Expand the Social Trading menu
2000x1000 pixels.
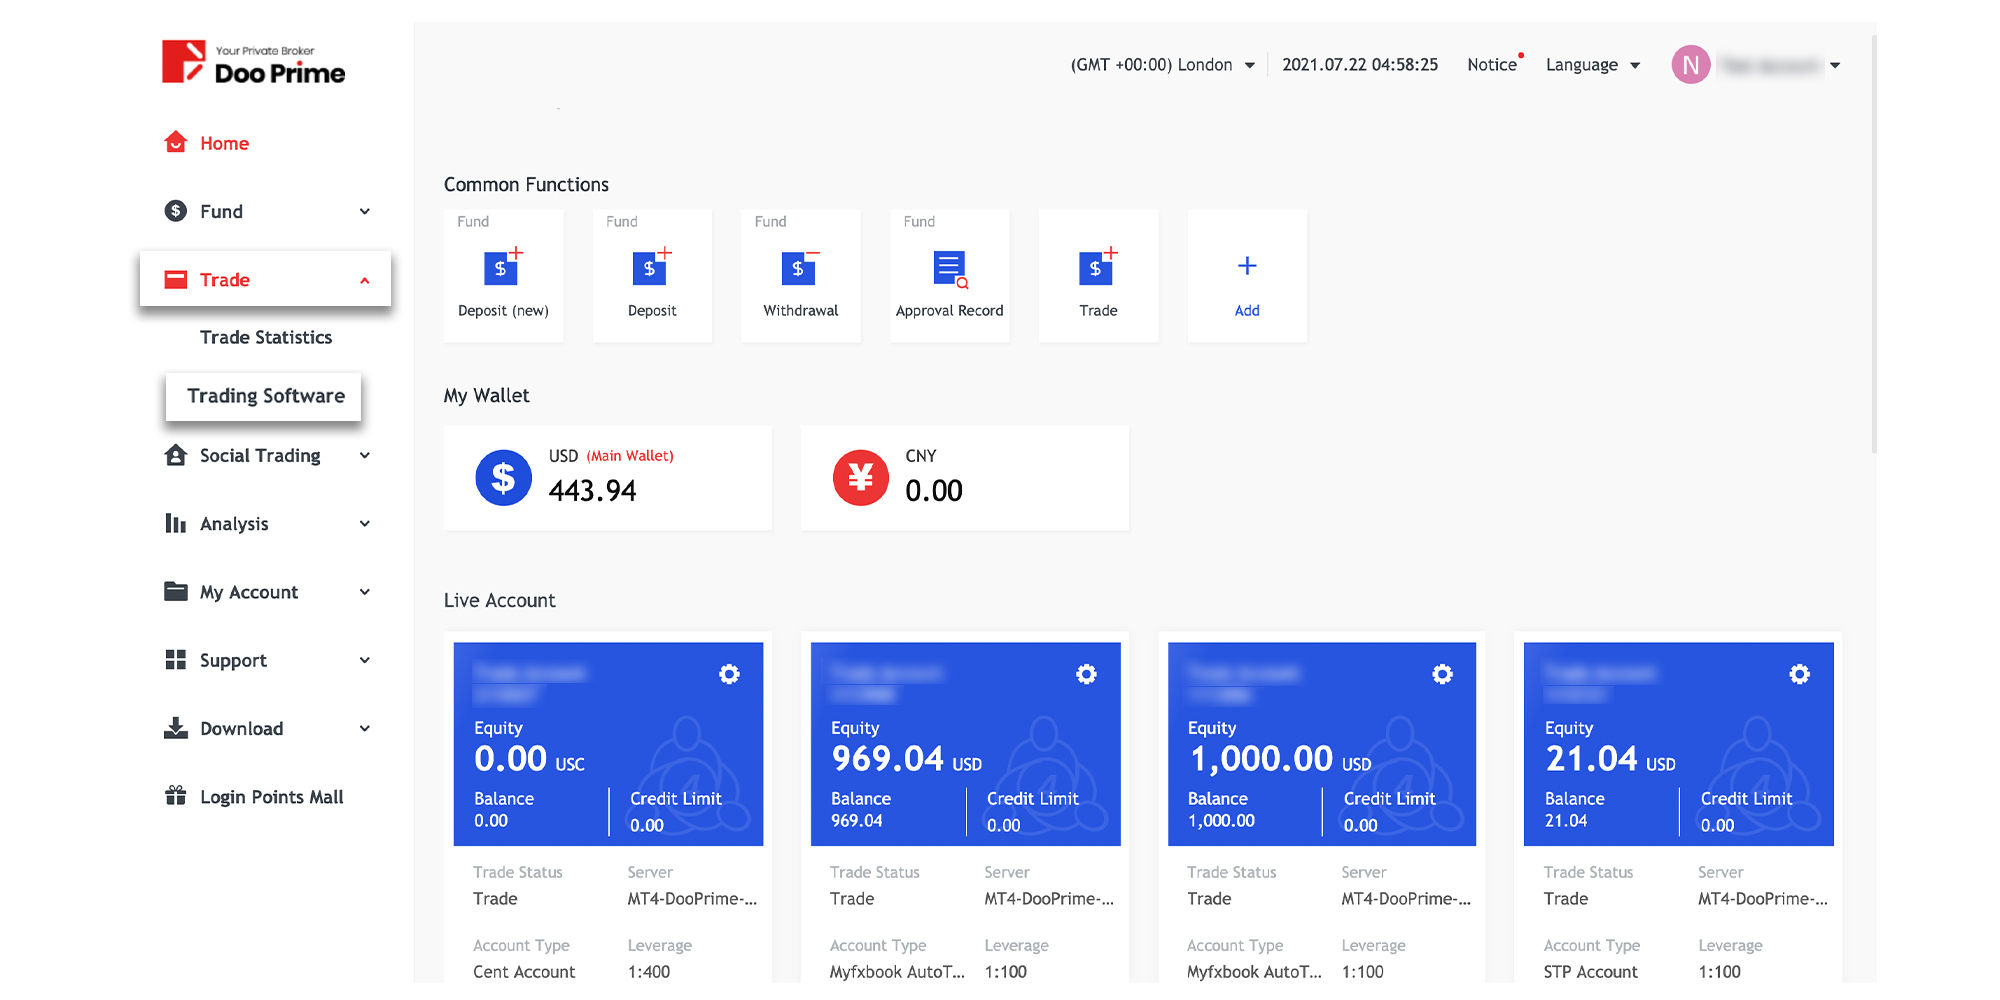pyautogui.click(x=266, y=456)
